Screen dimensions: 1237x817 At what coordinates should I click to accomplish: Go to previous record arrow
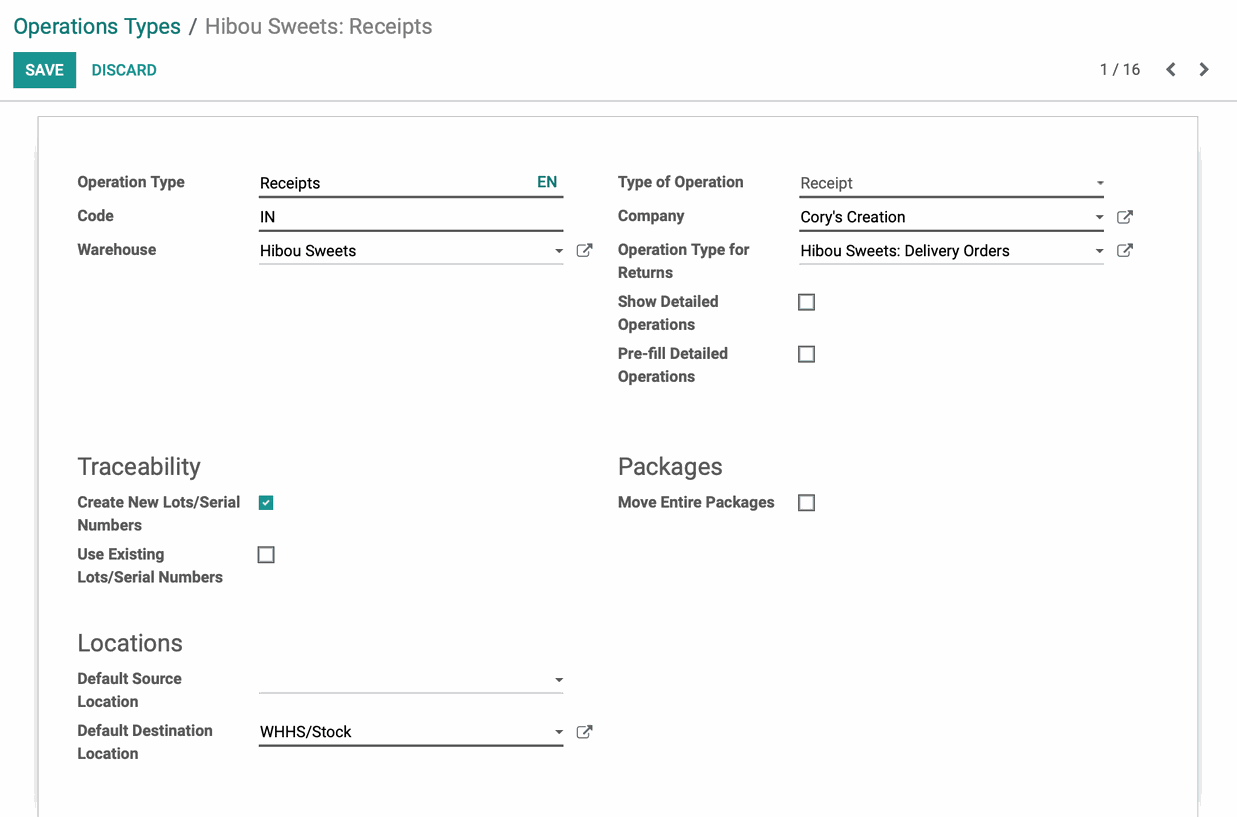[x=1171, y=69]
